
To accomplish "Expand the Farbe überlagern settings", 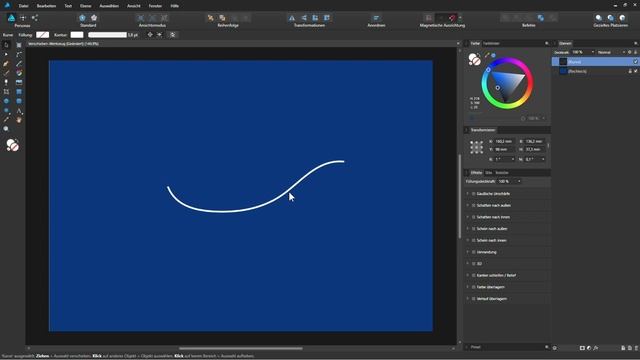I will point(468,287).
